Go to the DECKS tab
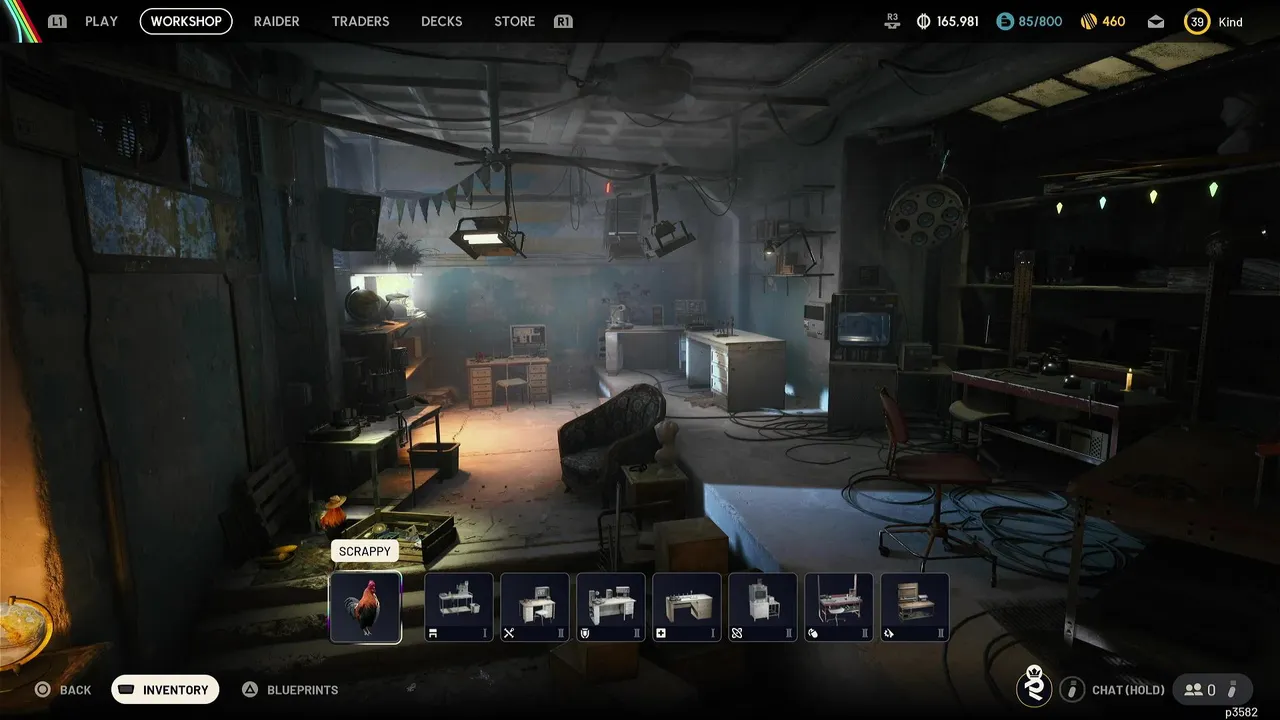This screenshot has width=1280, height=720. coord(441,21)
